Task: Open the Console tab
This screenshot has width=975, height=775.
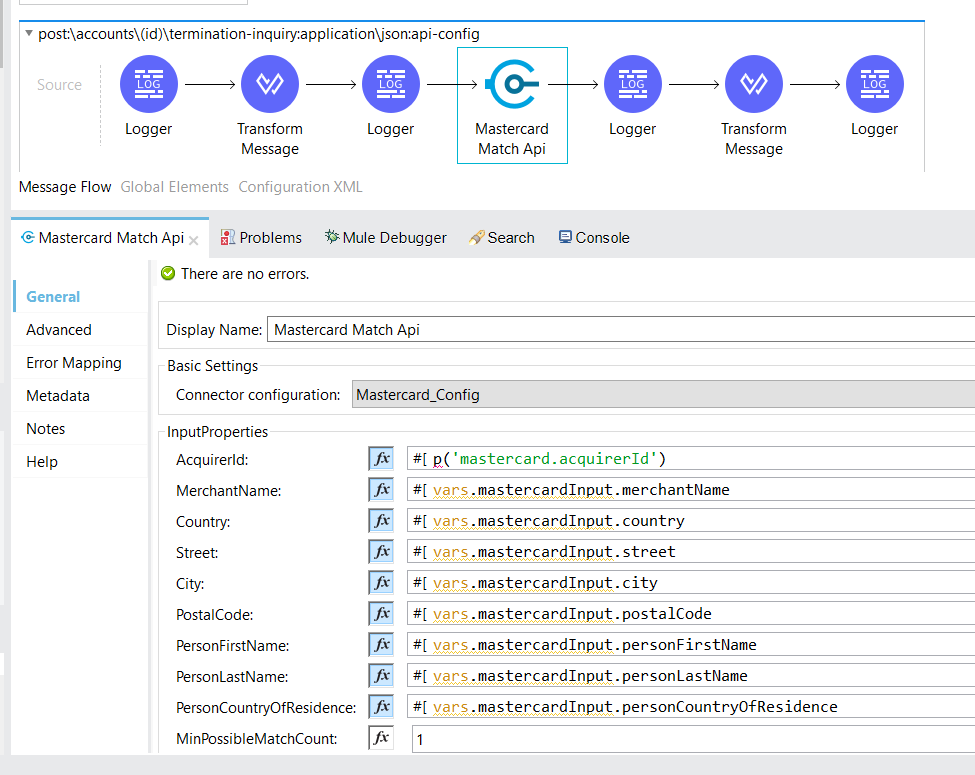Action: click(594, 238)
